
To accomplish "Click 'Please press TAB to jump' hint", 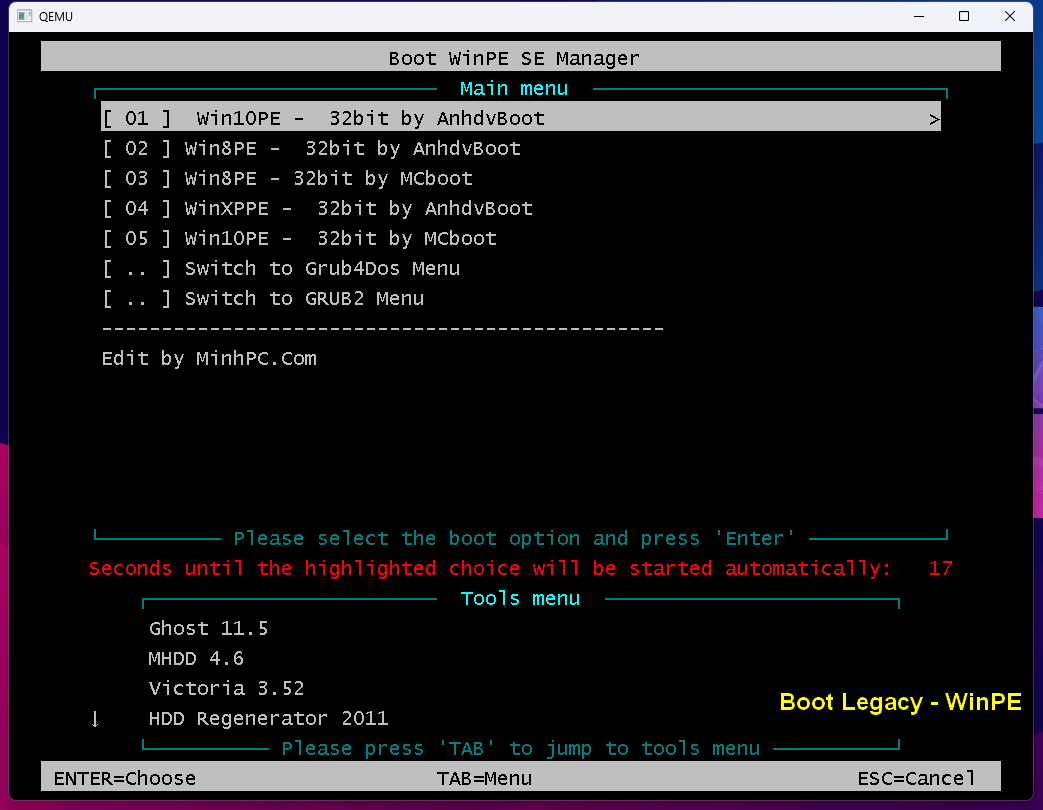I will click(x=520, y=749).
